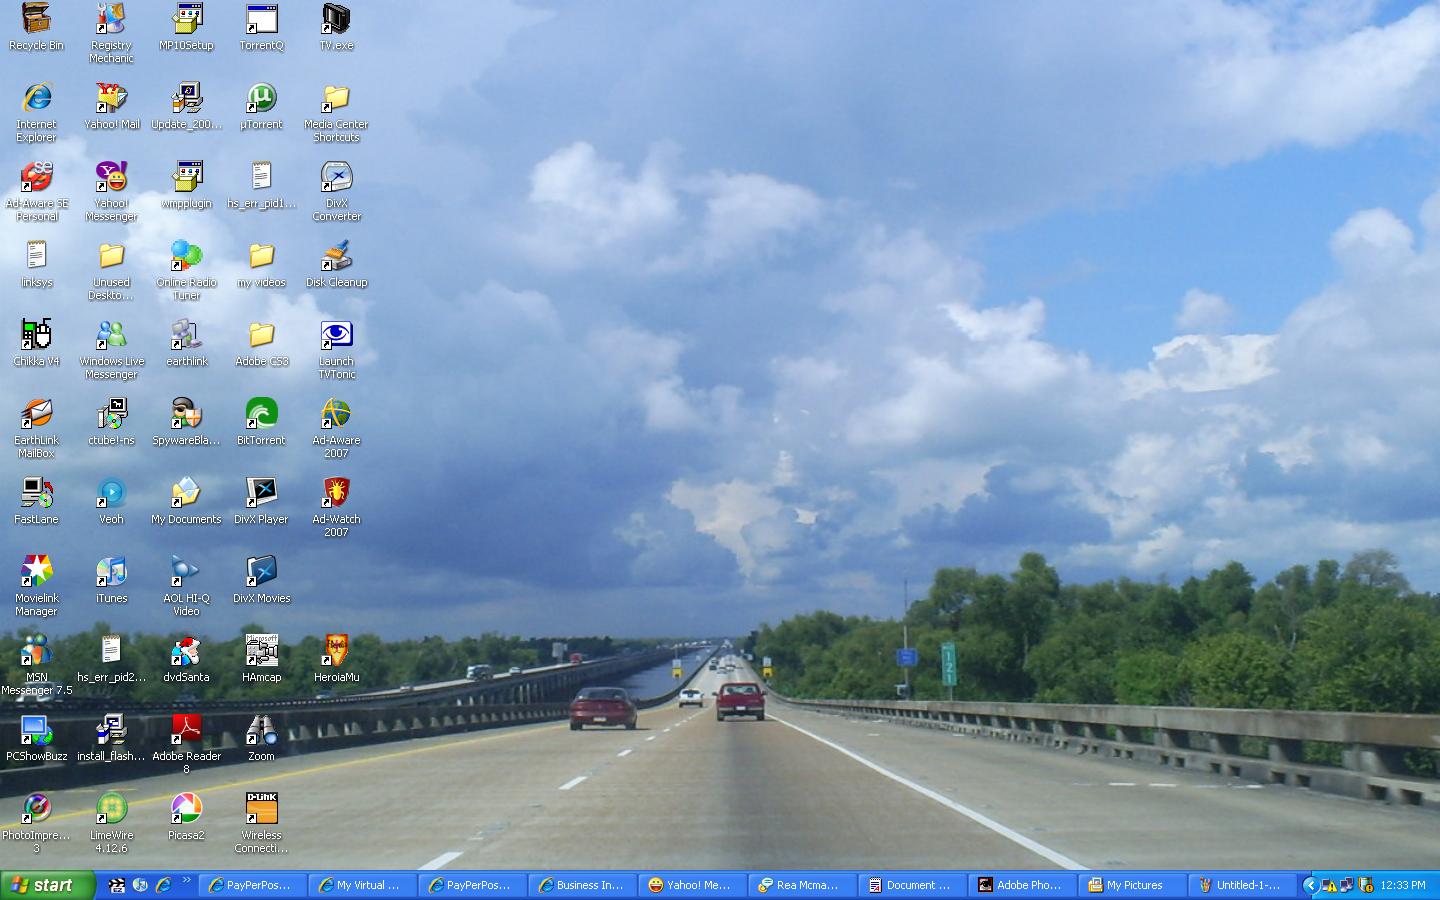The image size is (1440, 900).
Task: Open LimeWire 4.12.6
Action: click(110, 808)
